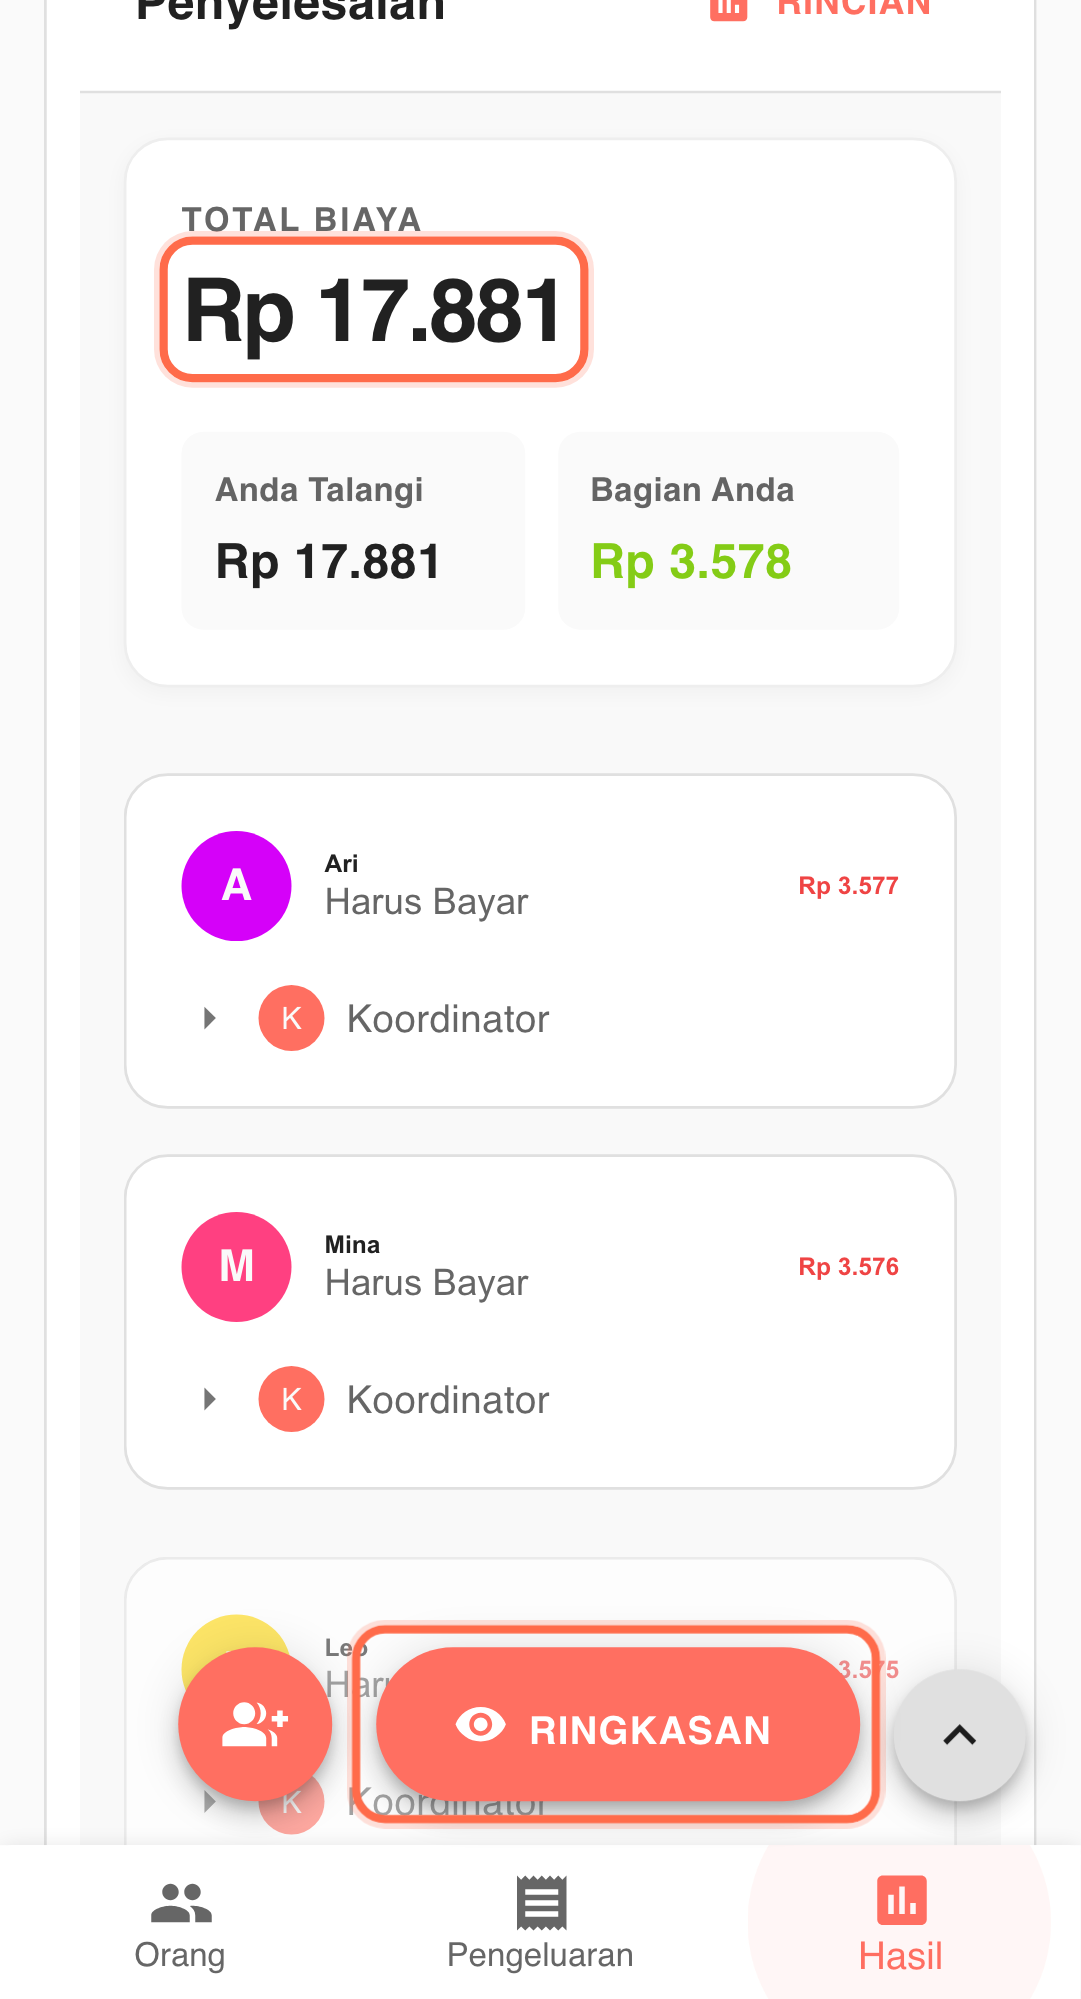The width and height of the screenshot is (1081, 1999).
Task: Open the RINCIAN details link
Action: [853, 8]
